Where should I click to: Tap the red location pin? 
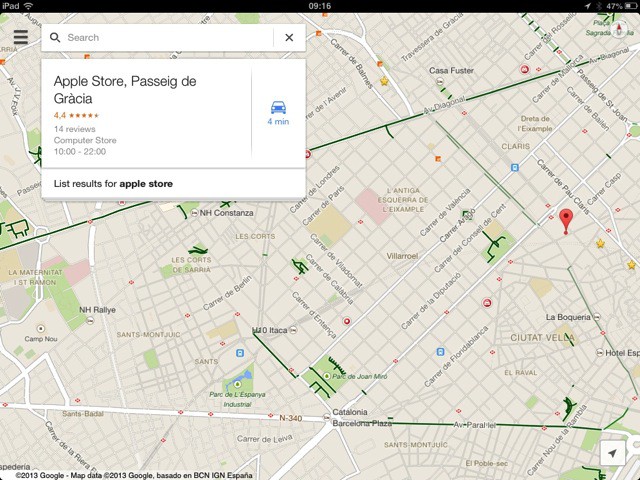566,221
